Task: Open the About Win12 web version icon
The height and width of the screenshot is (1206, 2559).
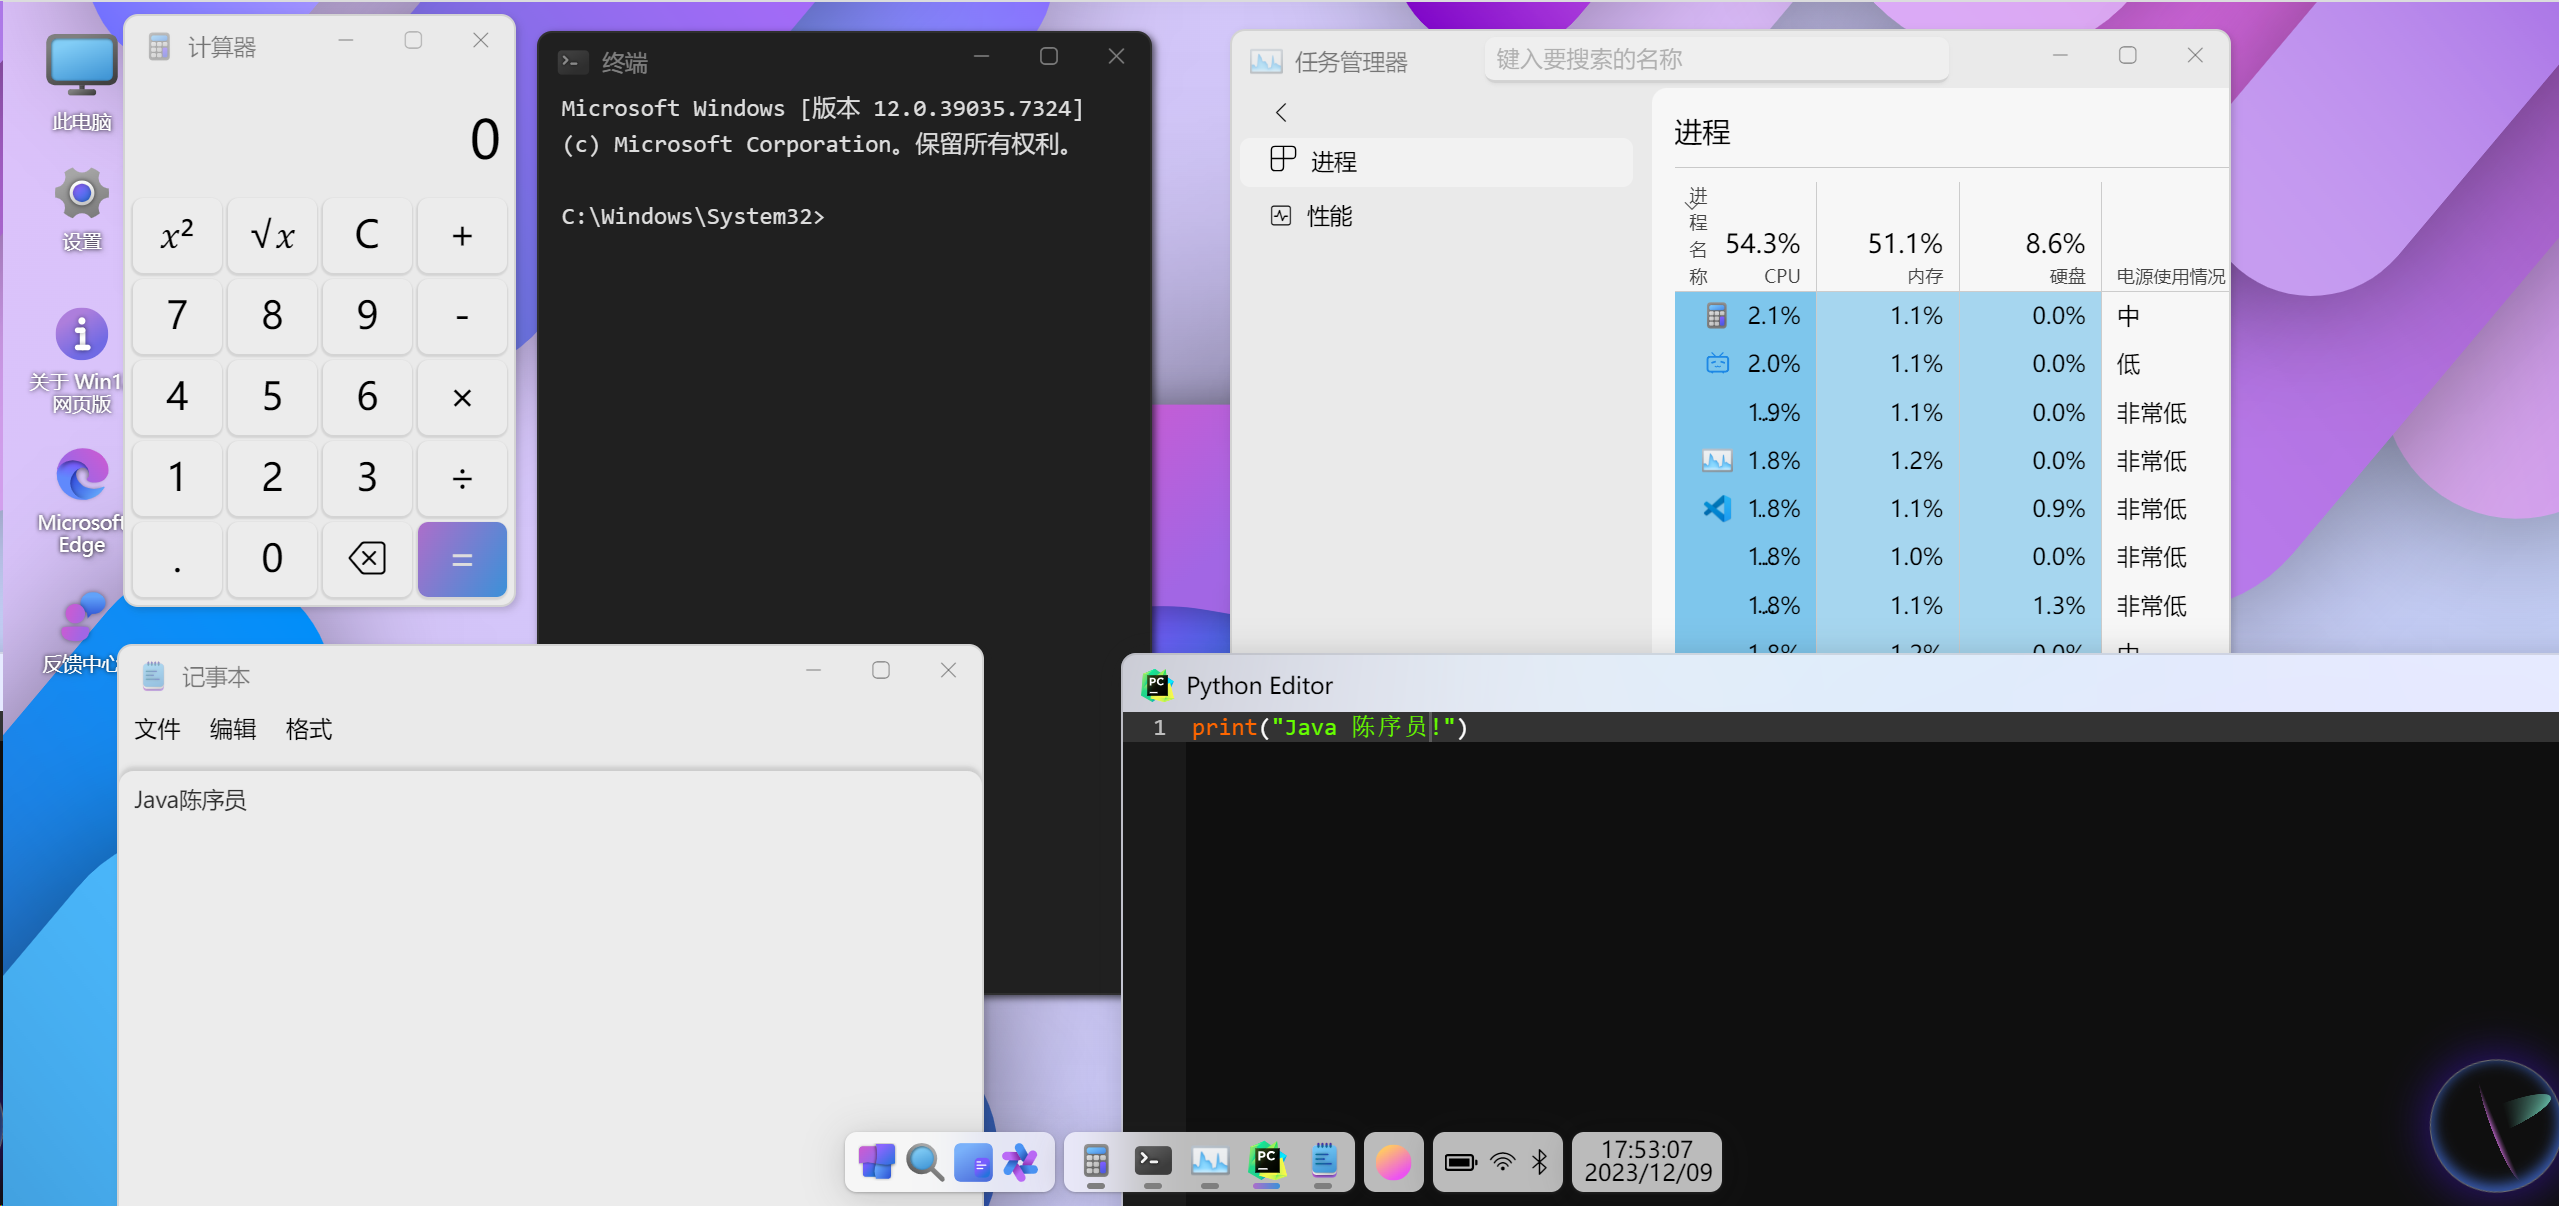Action: 78,361
